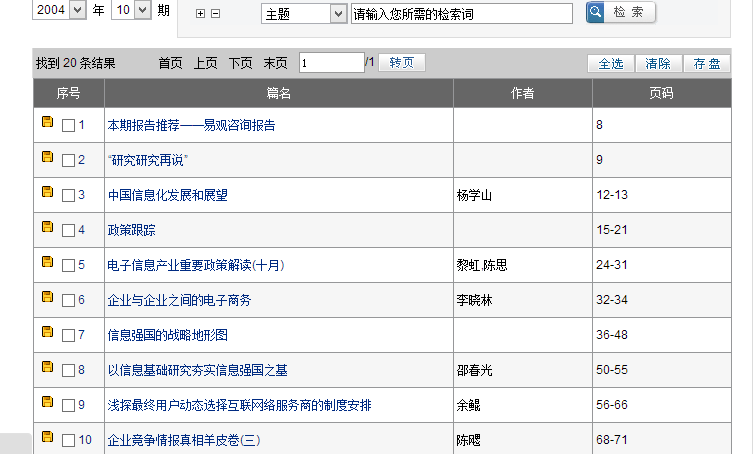753x454 pixels.
Task: Add a search condition with plus icon
Action: coord(200,13)
